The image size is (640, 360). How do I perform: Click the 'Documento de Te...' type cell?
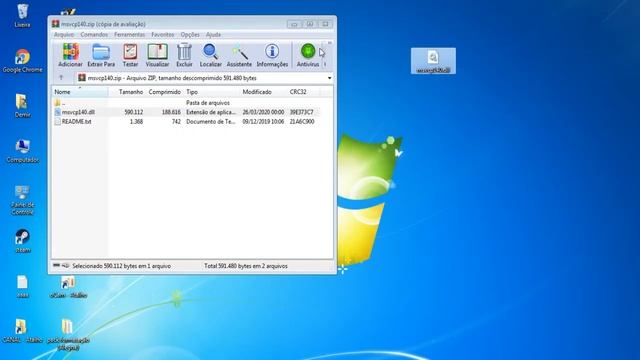[211, 122]
